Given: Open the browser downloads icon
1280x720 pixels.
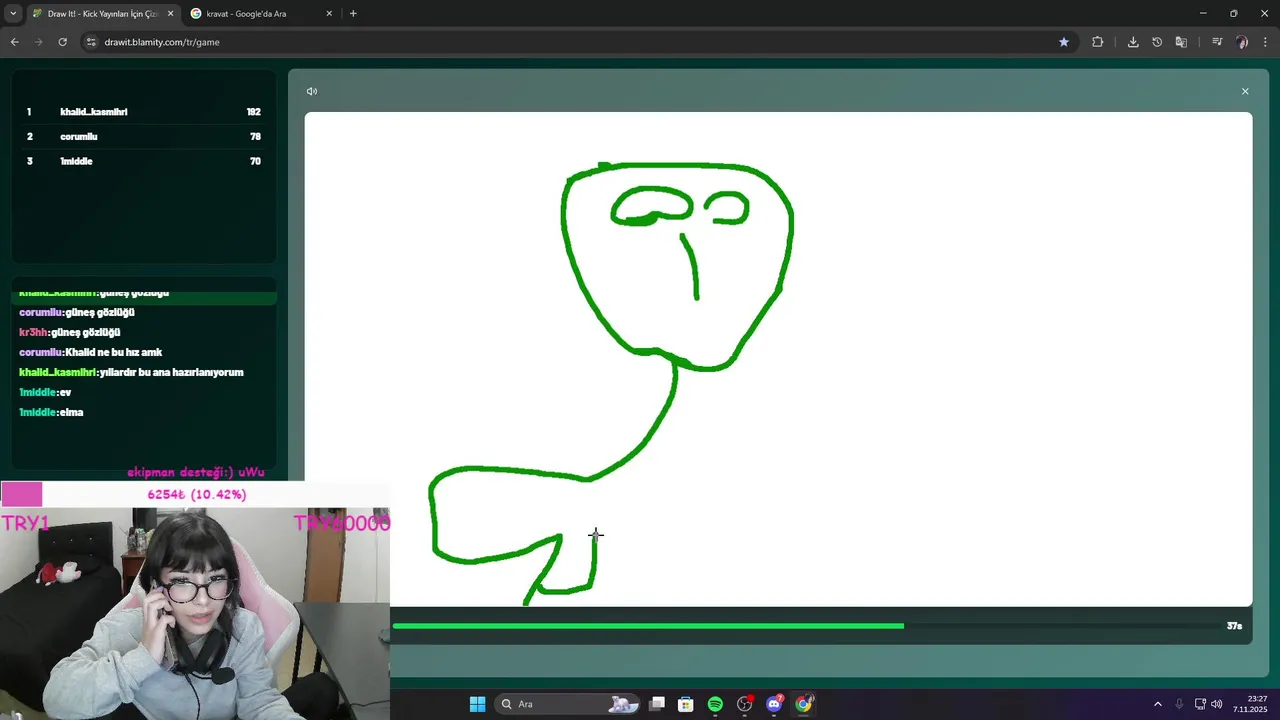Looking at the screenshot, I should (1133, 42).
